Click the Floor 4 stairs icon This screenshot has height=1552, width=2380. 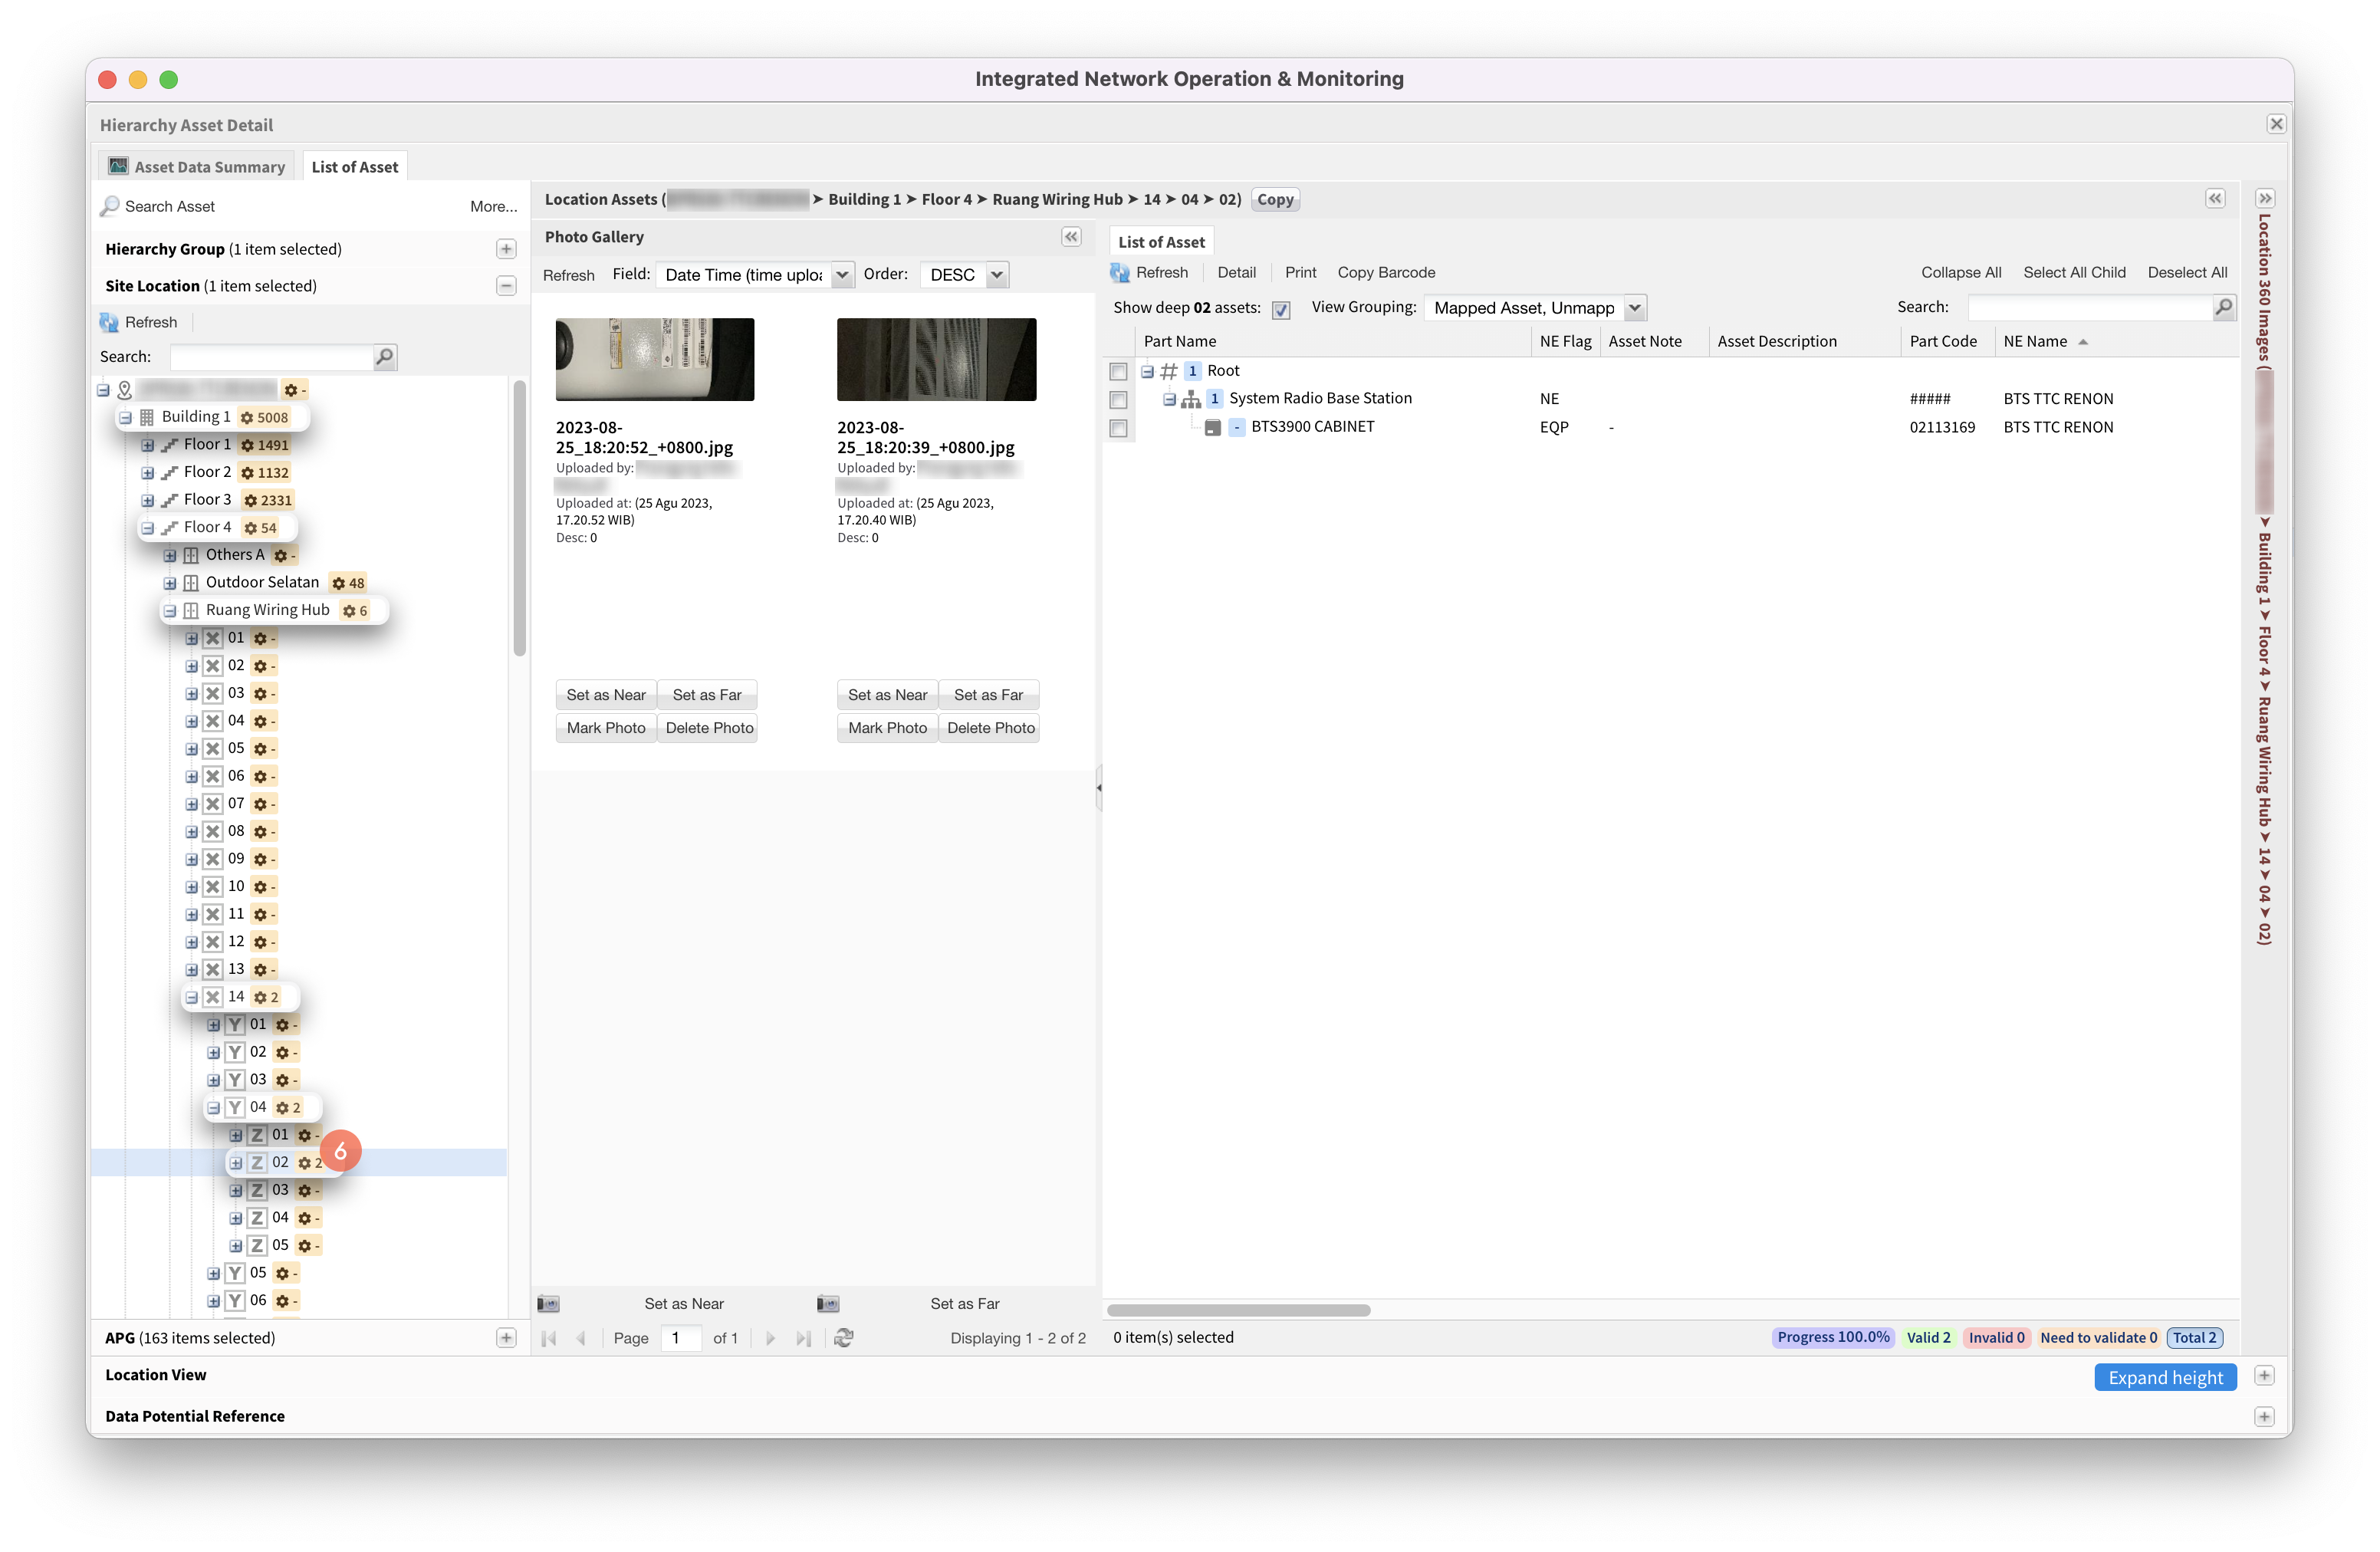(170, 527)
